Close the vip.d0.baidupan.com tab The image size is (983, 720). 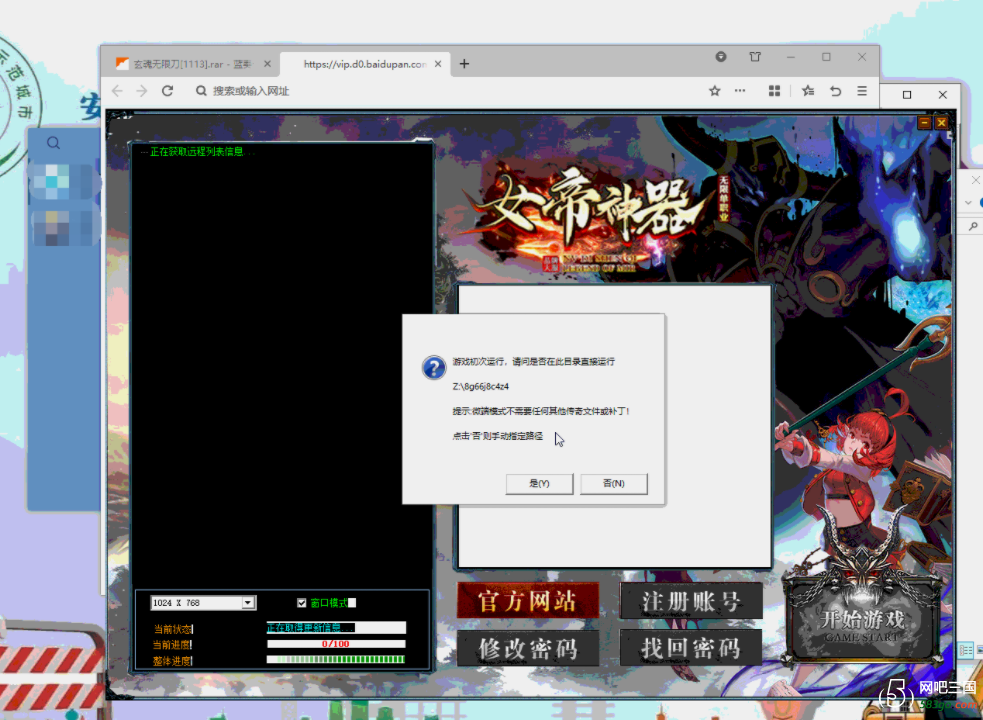click(x=438, y=64)
